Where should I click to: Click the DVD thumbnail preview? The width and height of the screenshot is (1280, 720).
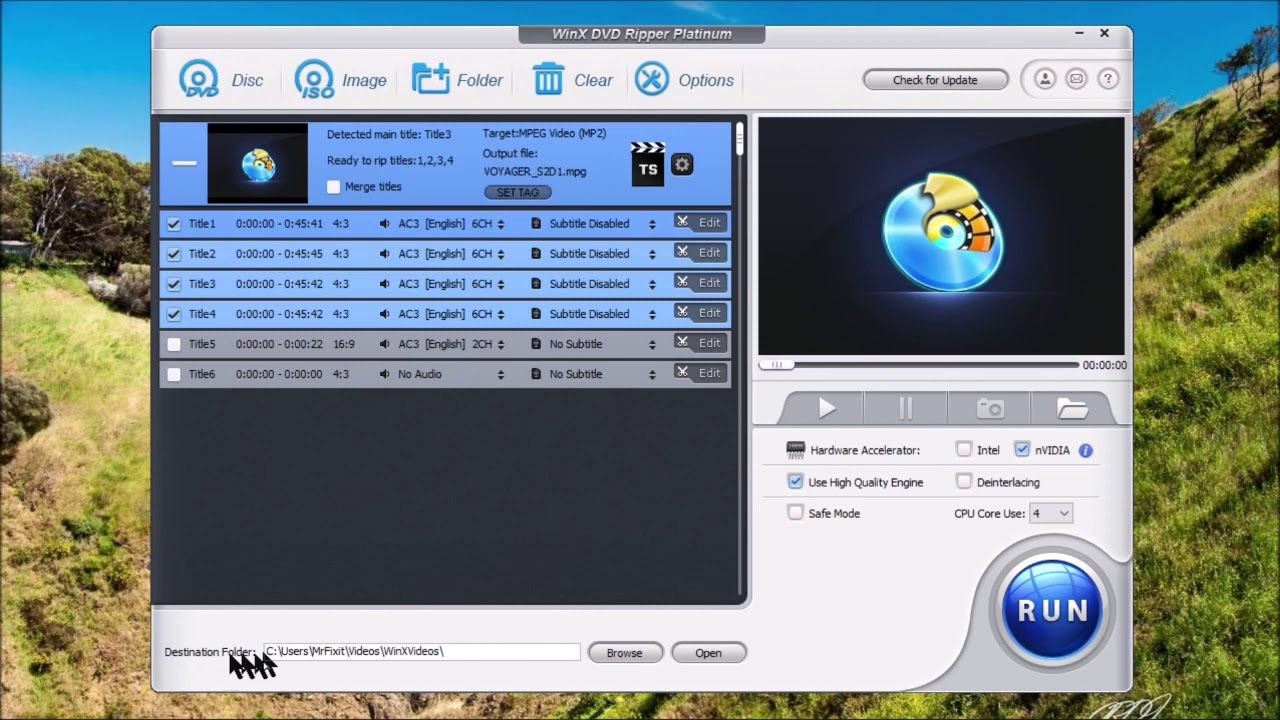tap(257, 163)
